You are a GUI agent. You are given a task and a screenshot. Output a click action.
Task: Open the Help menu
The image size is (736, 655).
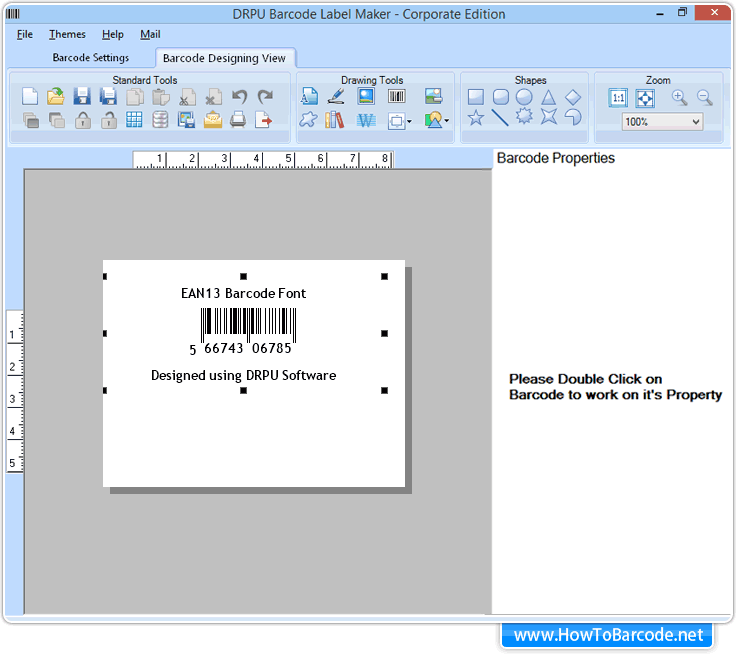pyautogui.click(x=113, y=34)
